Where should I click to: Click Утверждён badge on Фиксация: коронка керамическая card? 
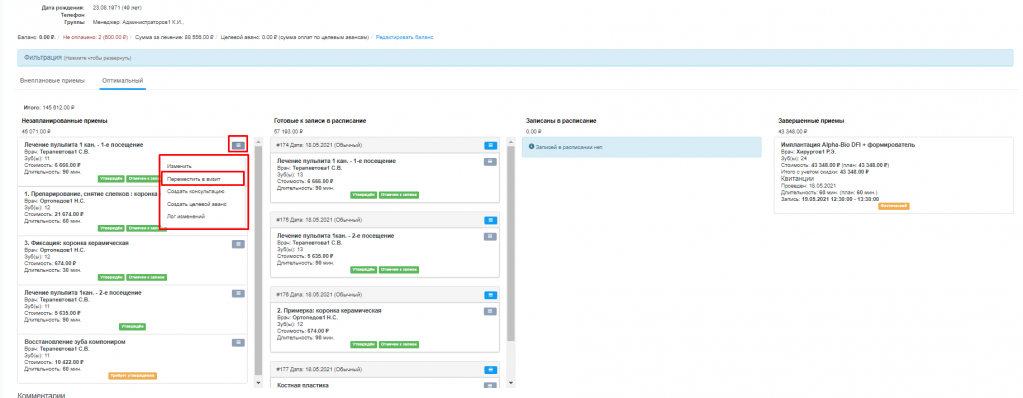pos(111,277)
